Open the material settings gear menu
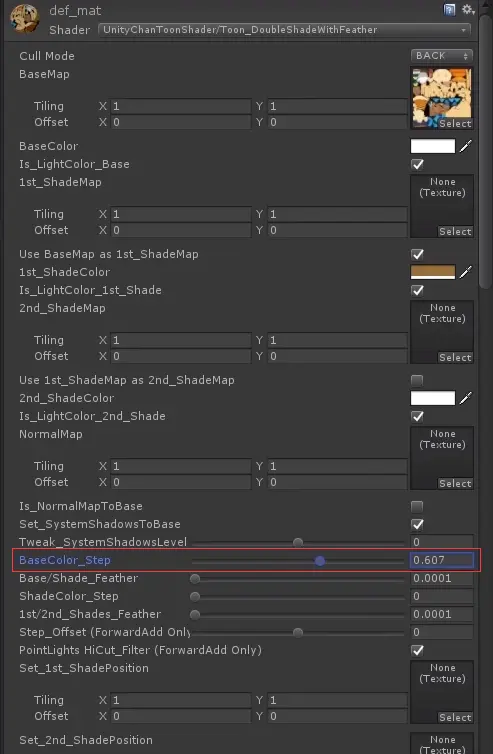Viewport: 493px width, 754px height. tap(468, 10)
